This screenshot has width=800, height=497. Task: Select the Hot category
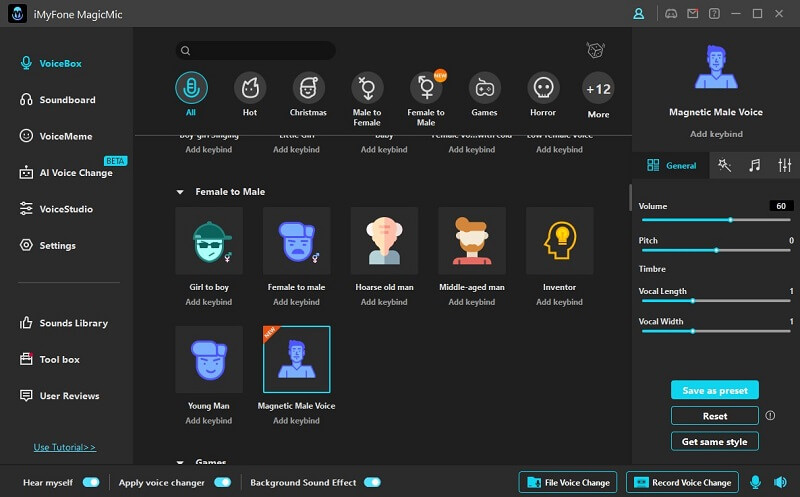click(250, 88)
